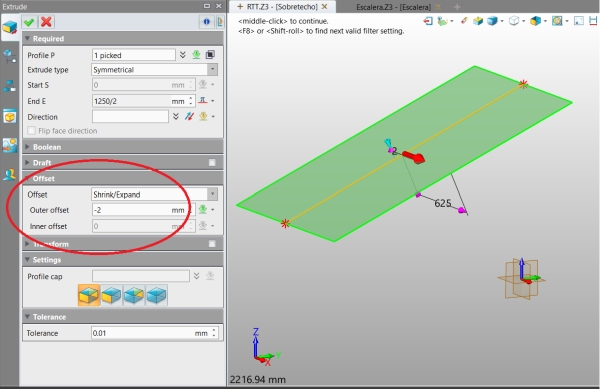600x389 pixels.
Task: Click the profile selection list icon
Action: pos(210,55)
